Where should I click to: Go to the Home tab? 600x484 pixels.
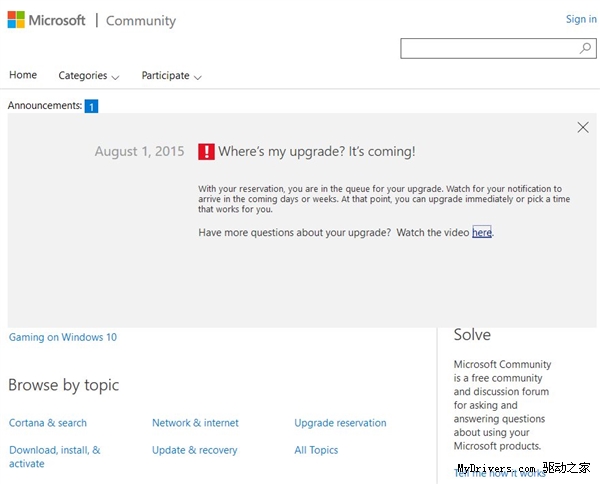point(23,75)
